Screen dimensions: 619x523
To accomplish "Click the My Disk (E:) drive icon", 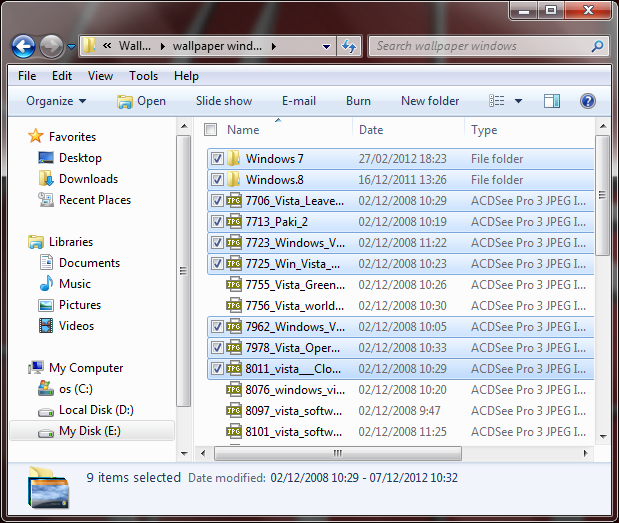I will [x=46, y=433].
